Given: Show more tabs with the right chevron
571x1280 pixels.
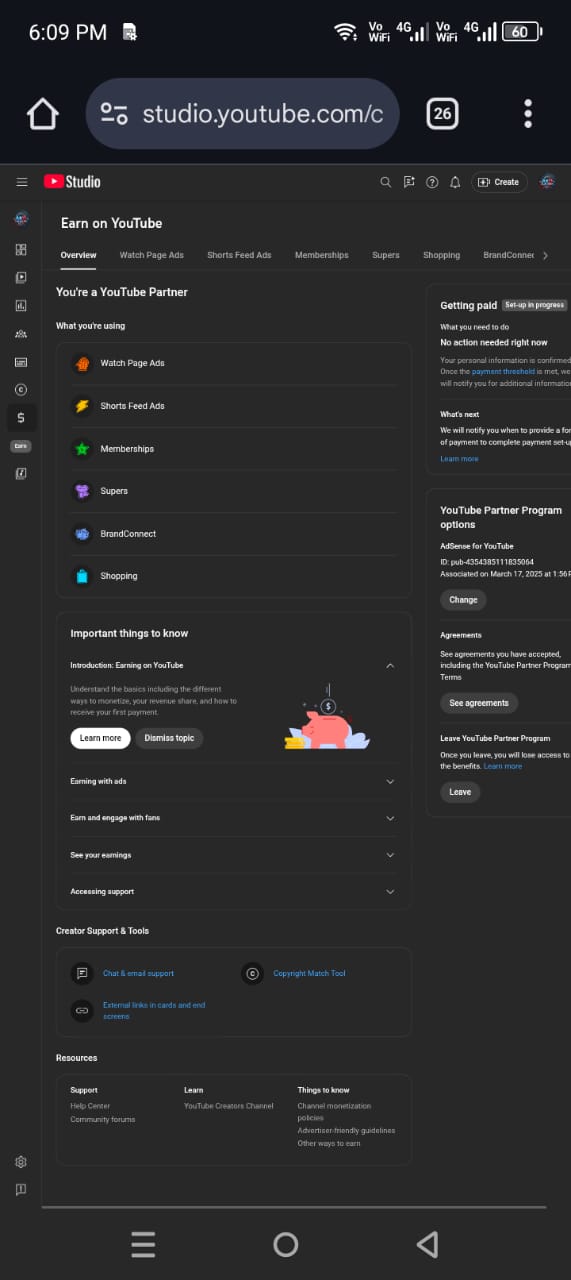Looking at the screenshot, I should click(545, 256).
